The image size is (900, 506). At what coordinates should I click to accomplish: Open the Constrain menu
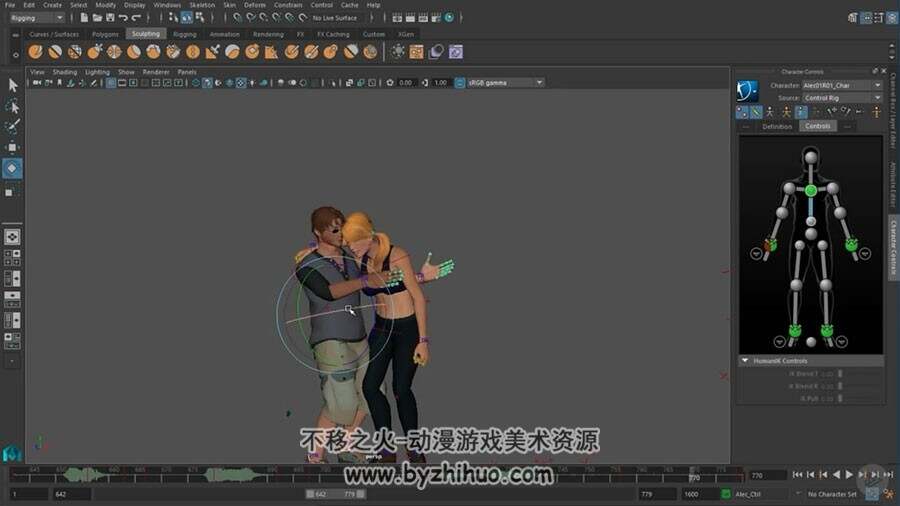coord(288,5)
